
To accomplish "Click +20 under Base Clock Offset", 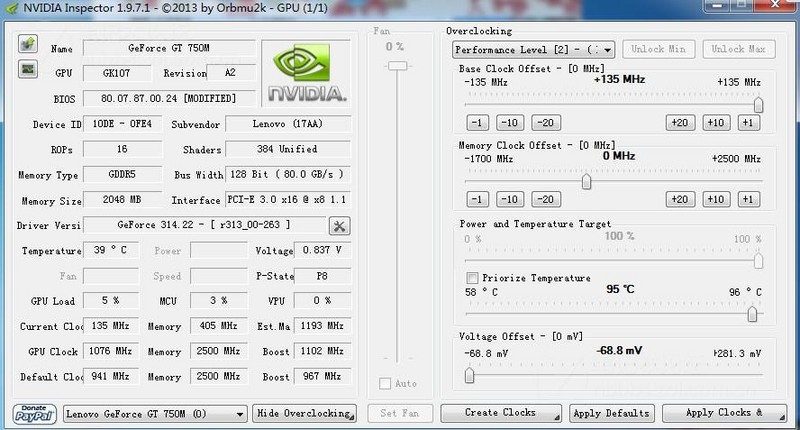I will click(680, 123).
